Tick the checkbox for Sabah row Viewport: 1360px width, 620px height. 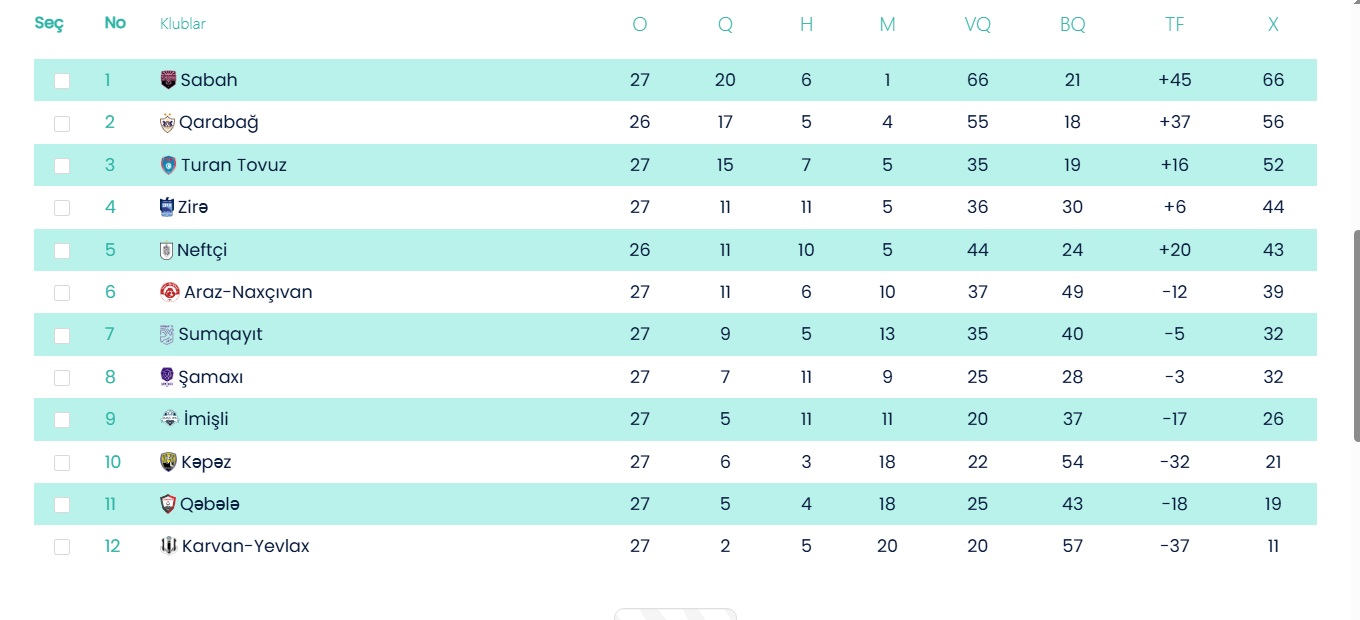pos(62,81)
